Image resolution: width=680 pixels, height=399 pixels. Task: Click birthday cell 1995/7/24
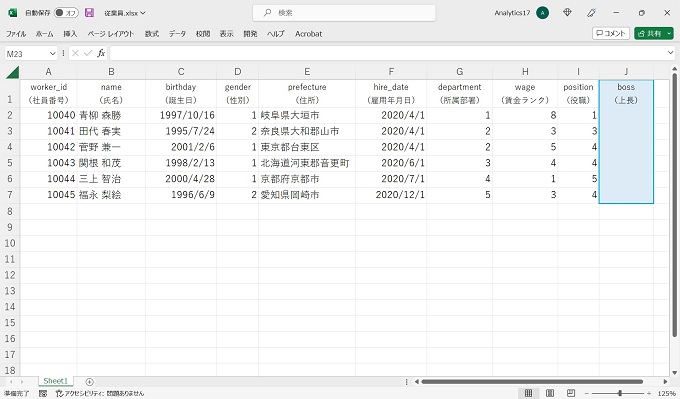click(181, 131)
